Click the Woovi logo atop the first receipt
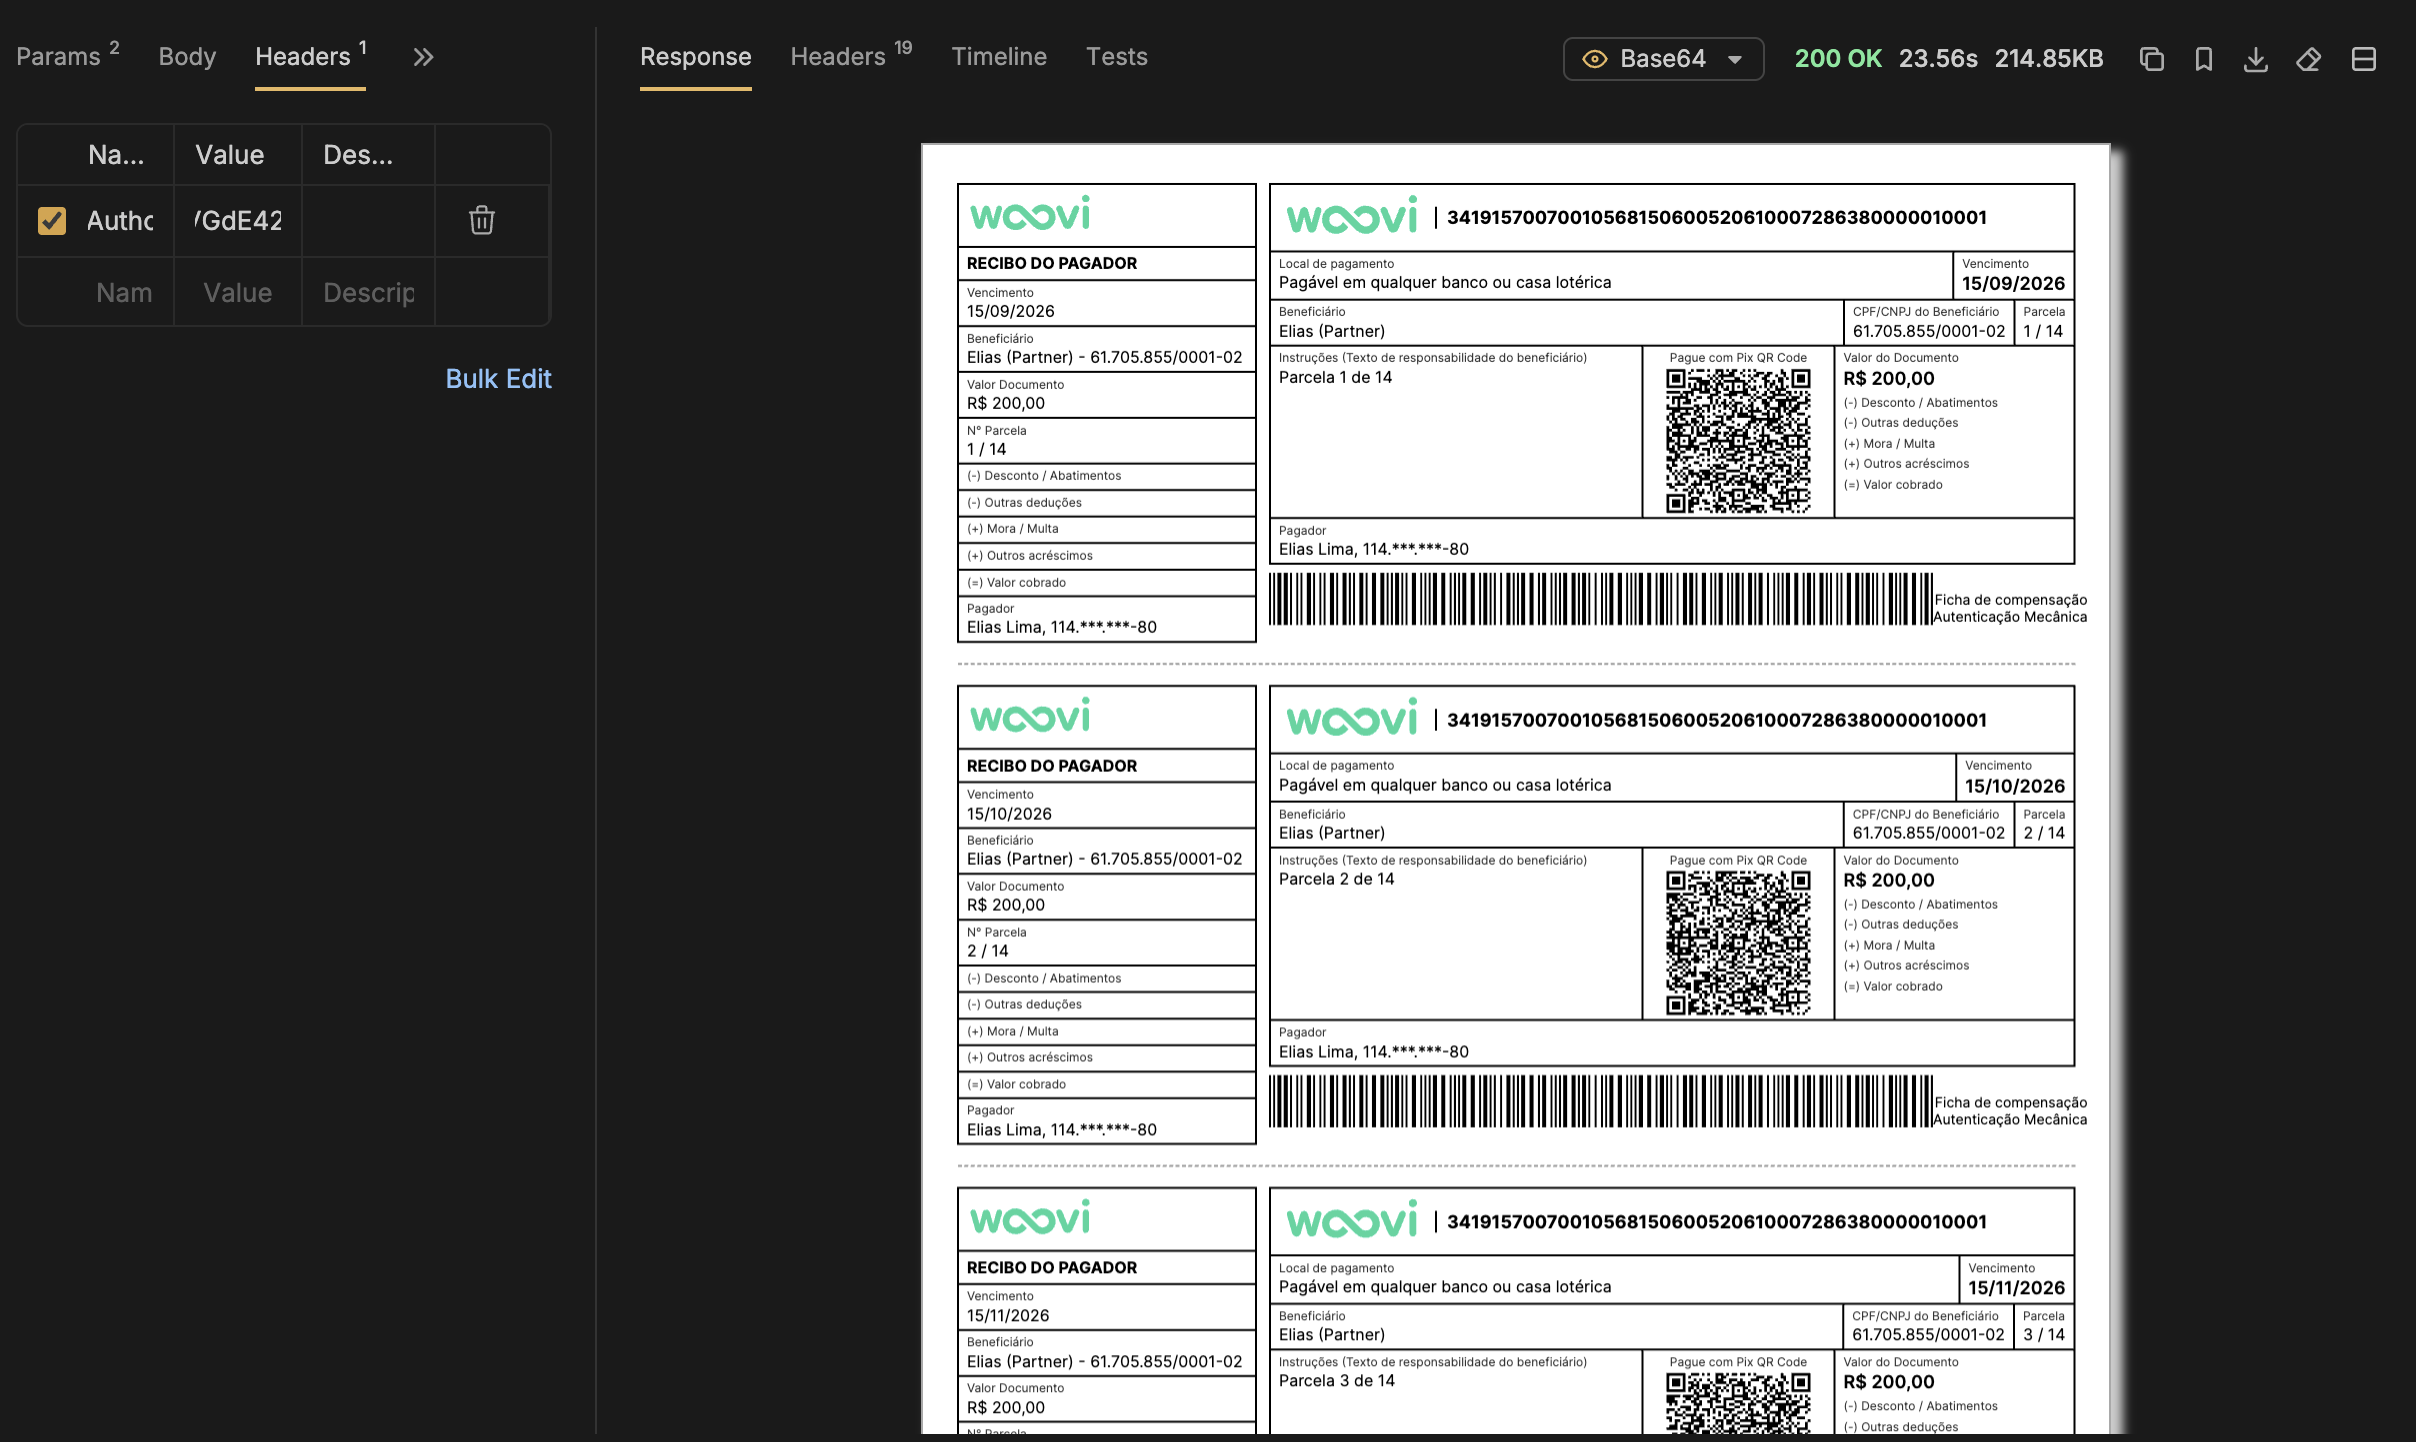This screenshot has width=2416, height=1442. coord(1030,213)
